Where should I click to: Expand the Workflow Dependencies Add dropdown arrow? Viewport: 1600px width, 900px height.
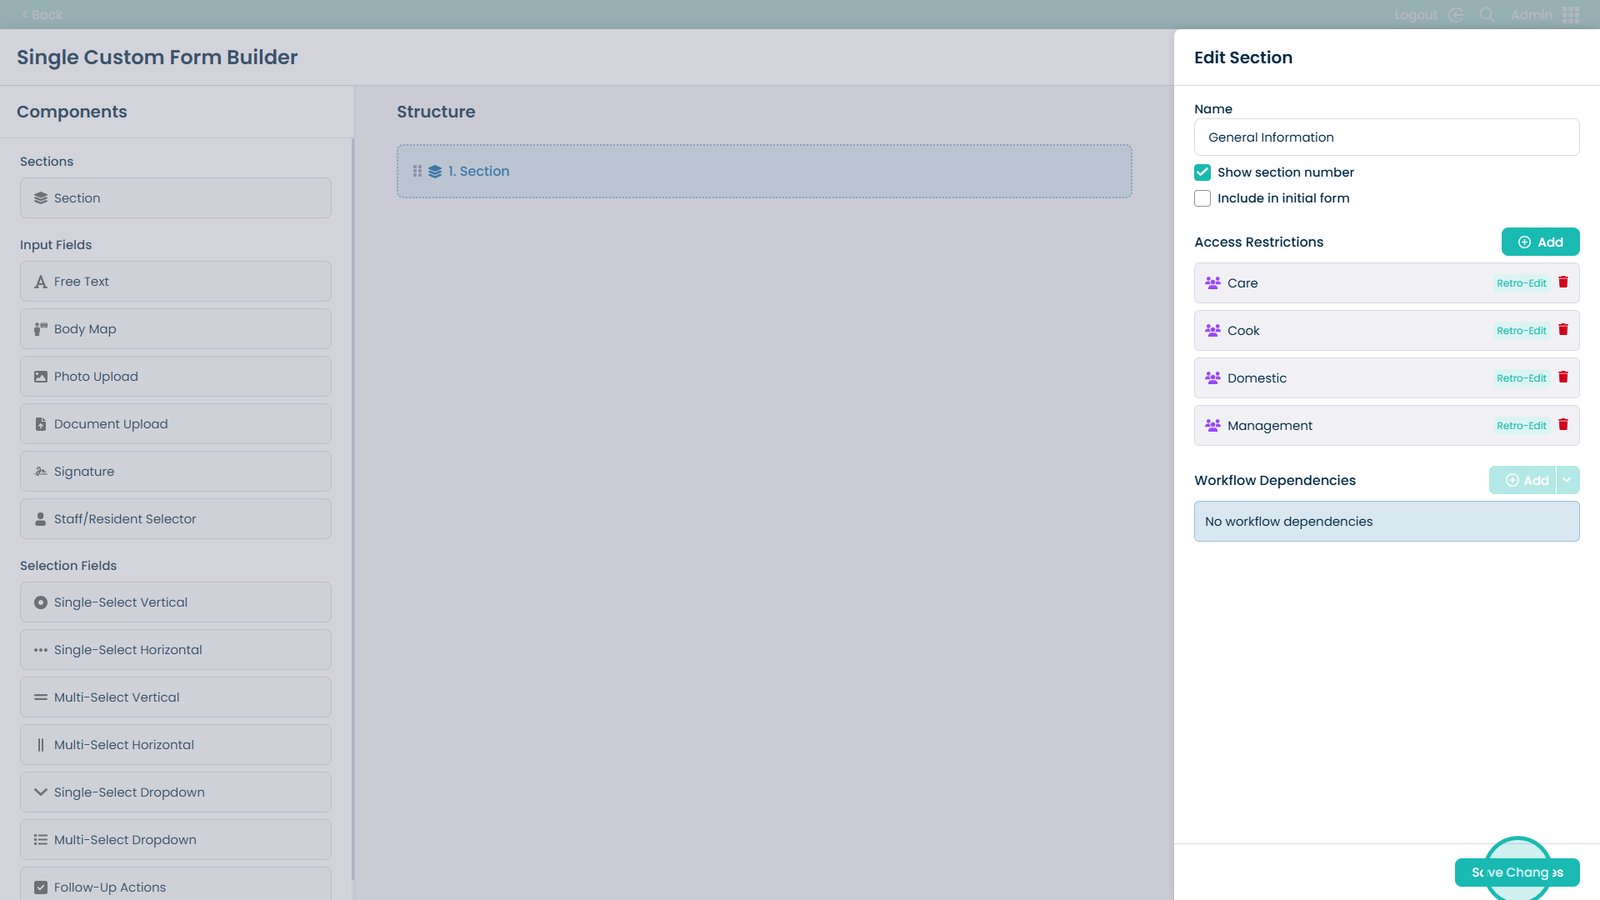[1568, 480]
